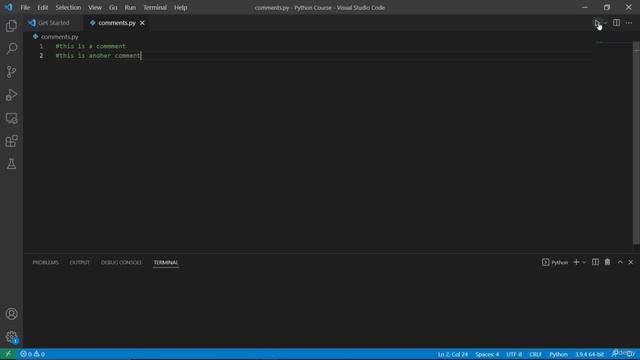Run the Python file with play button
The width and height of the screenshot is (640, 360).
tap(597, 23)
